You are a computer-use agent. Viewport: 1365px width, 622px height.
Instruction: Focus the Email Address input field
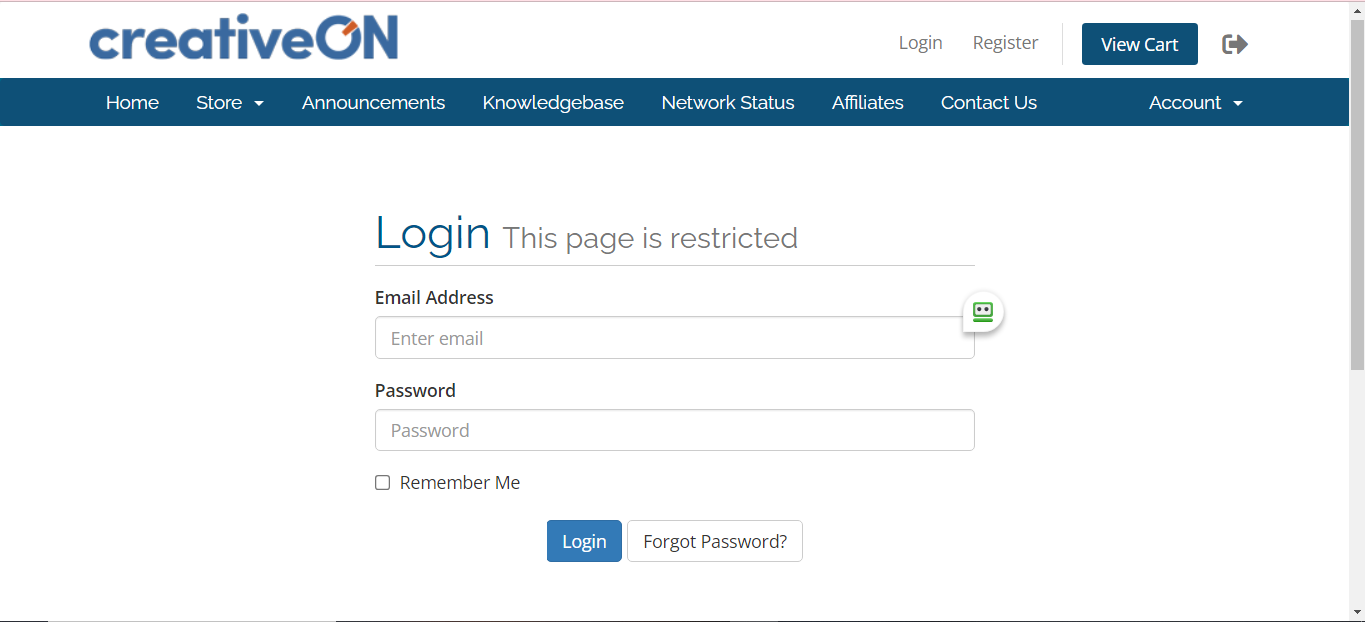pyautogui.click(x=660, y=338)
